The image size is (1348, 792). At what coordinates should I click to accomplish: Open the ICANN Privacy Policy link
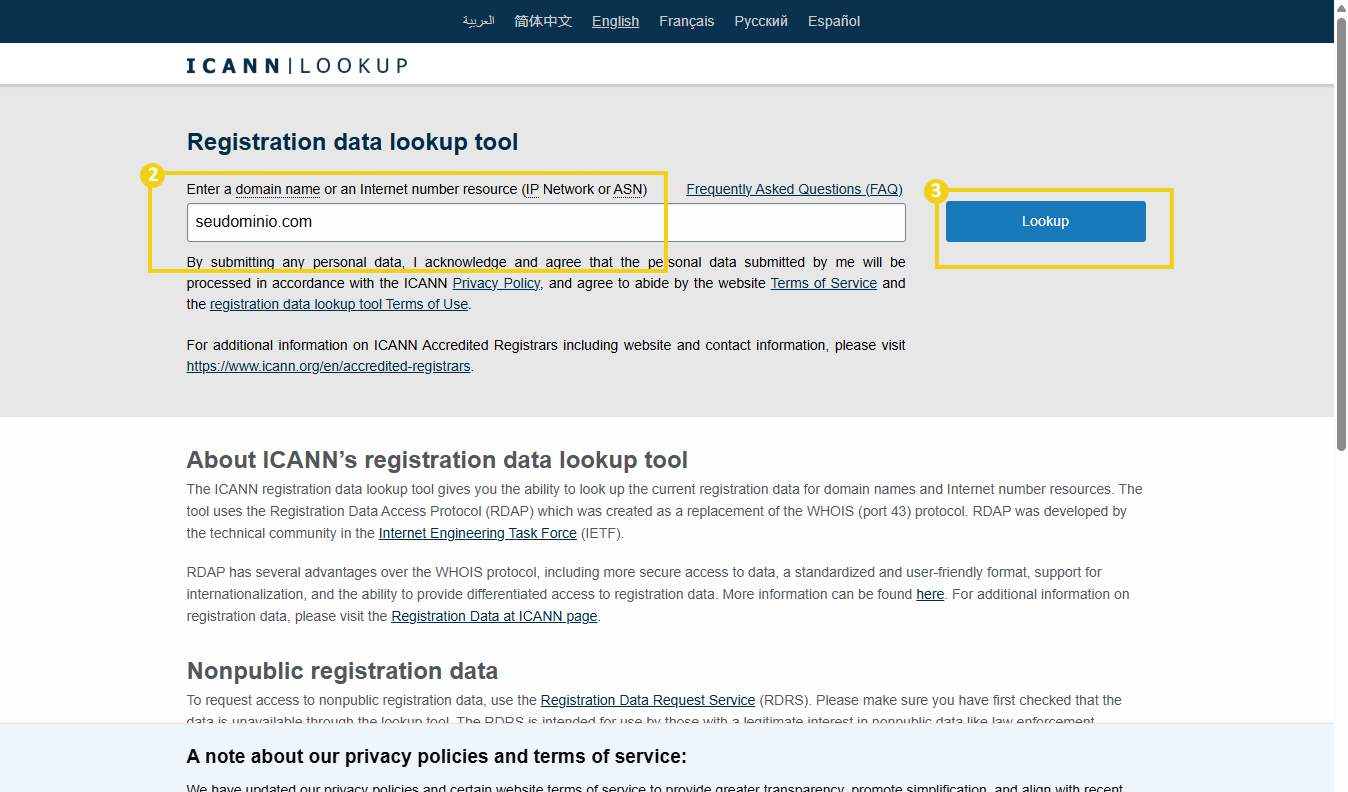click(x=496, y=283)
